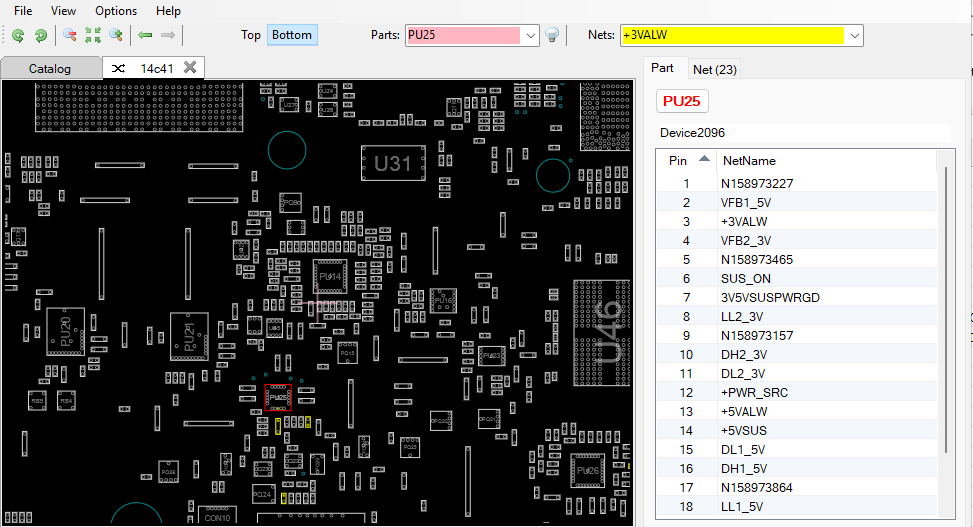Screen dimensions: 973x527
Task: Click the U31 chip on the board
Action: [393, 164]
